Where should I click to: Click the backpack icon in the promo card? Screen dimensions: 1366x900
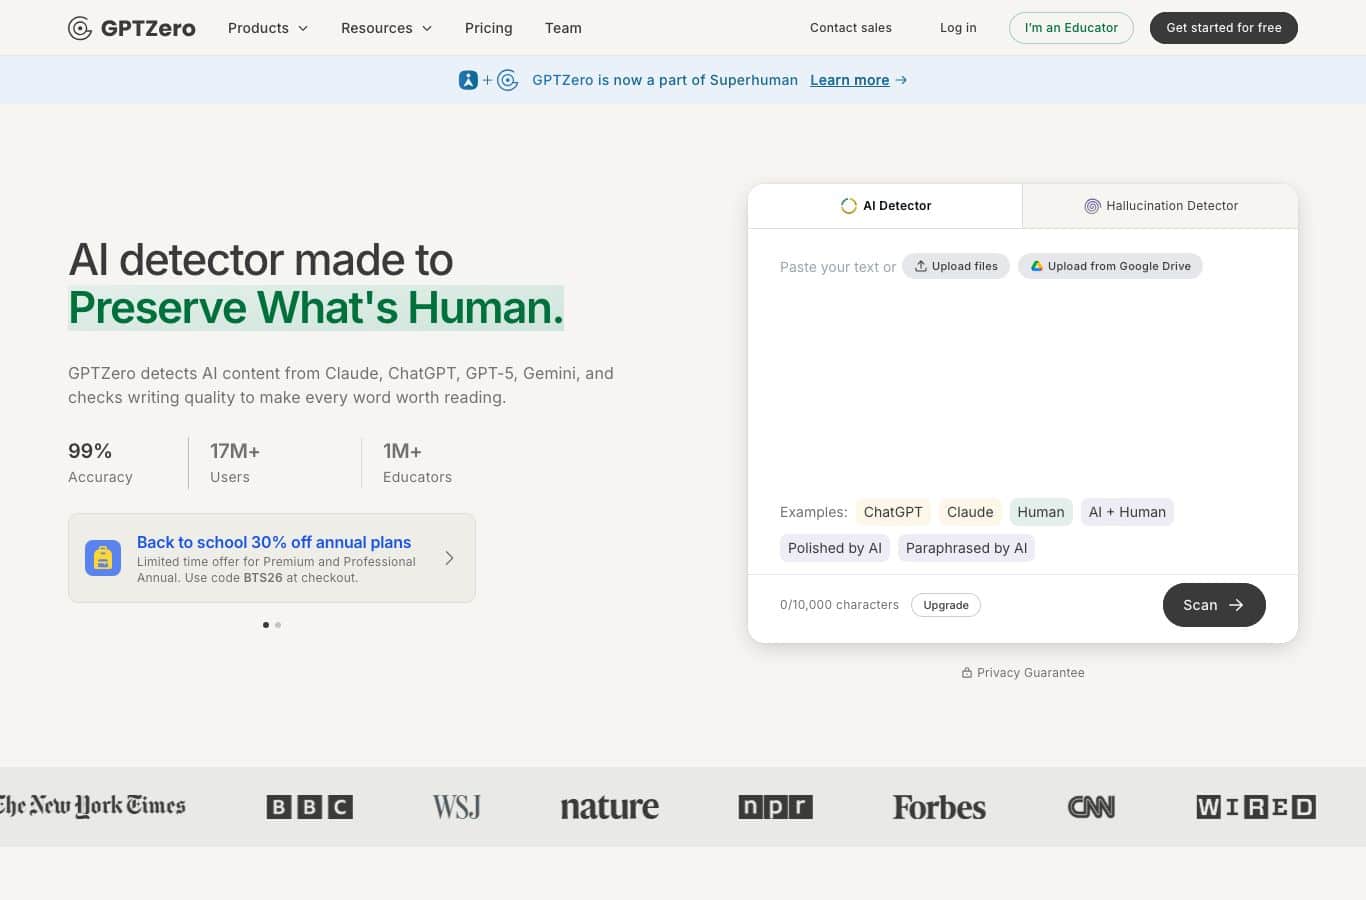(103, 558)
